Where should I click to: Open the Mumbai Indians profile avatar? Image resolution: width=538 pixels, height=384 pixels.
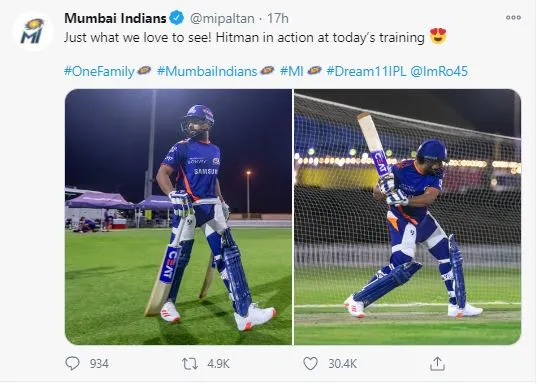(33, 32)
